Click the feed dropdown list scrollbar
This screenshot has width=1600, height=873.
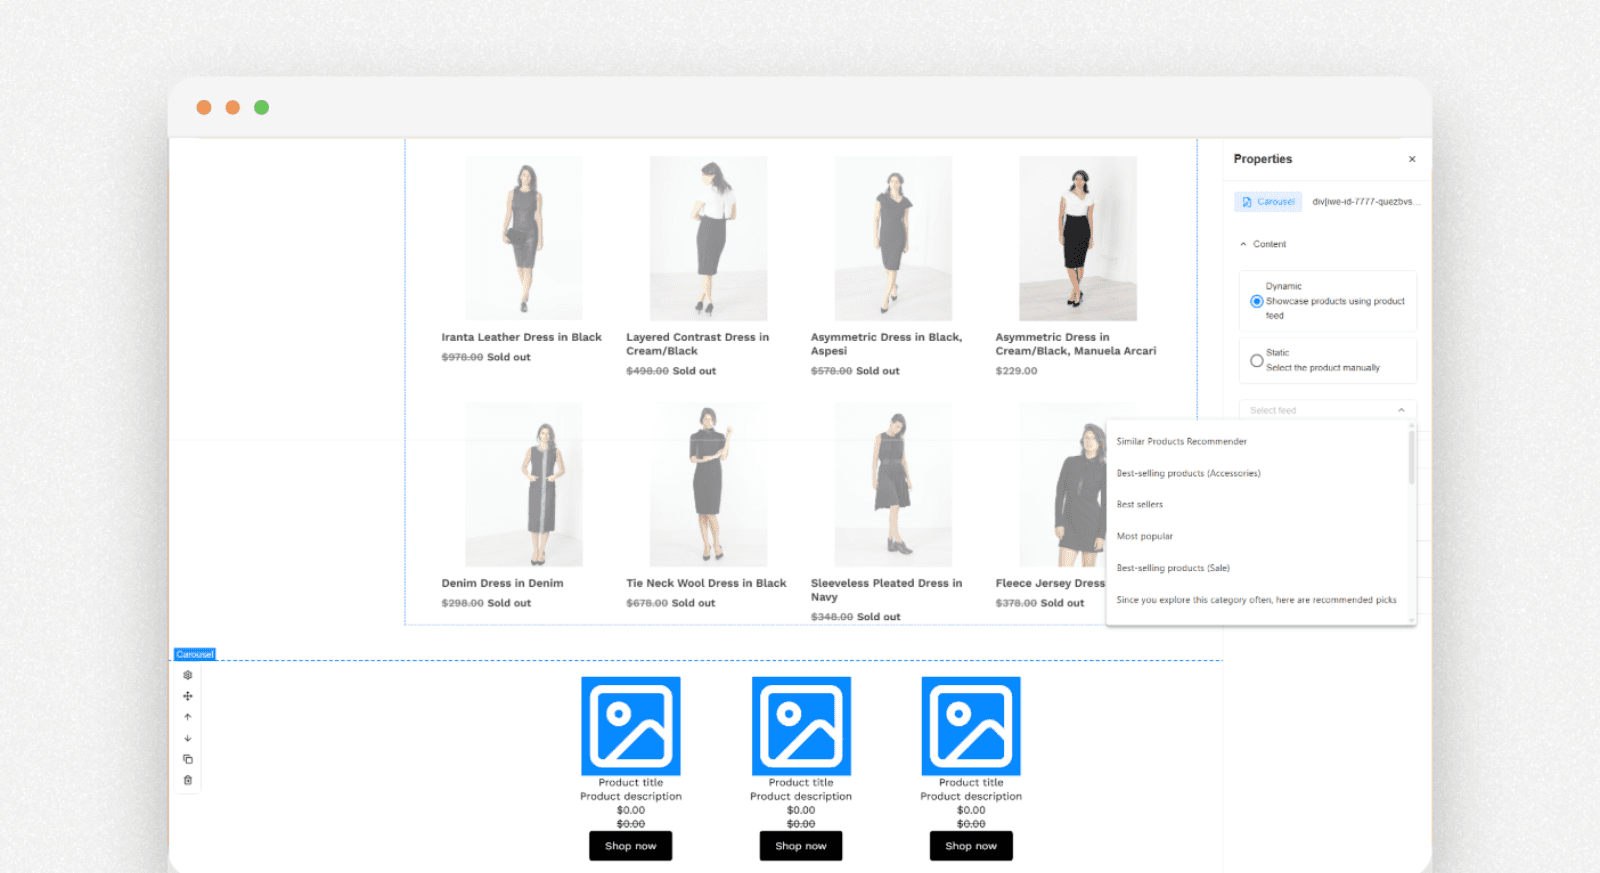point(1411,460)
